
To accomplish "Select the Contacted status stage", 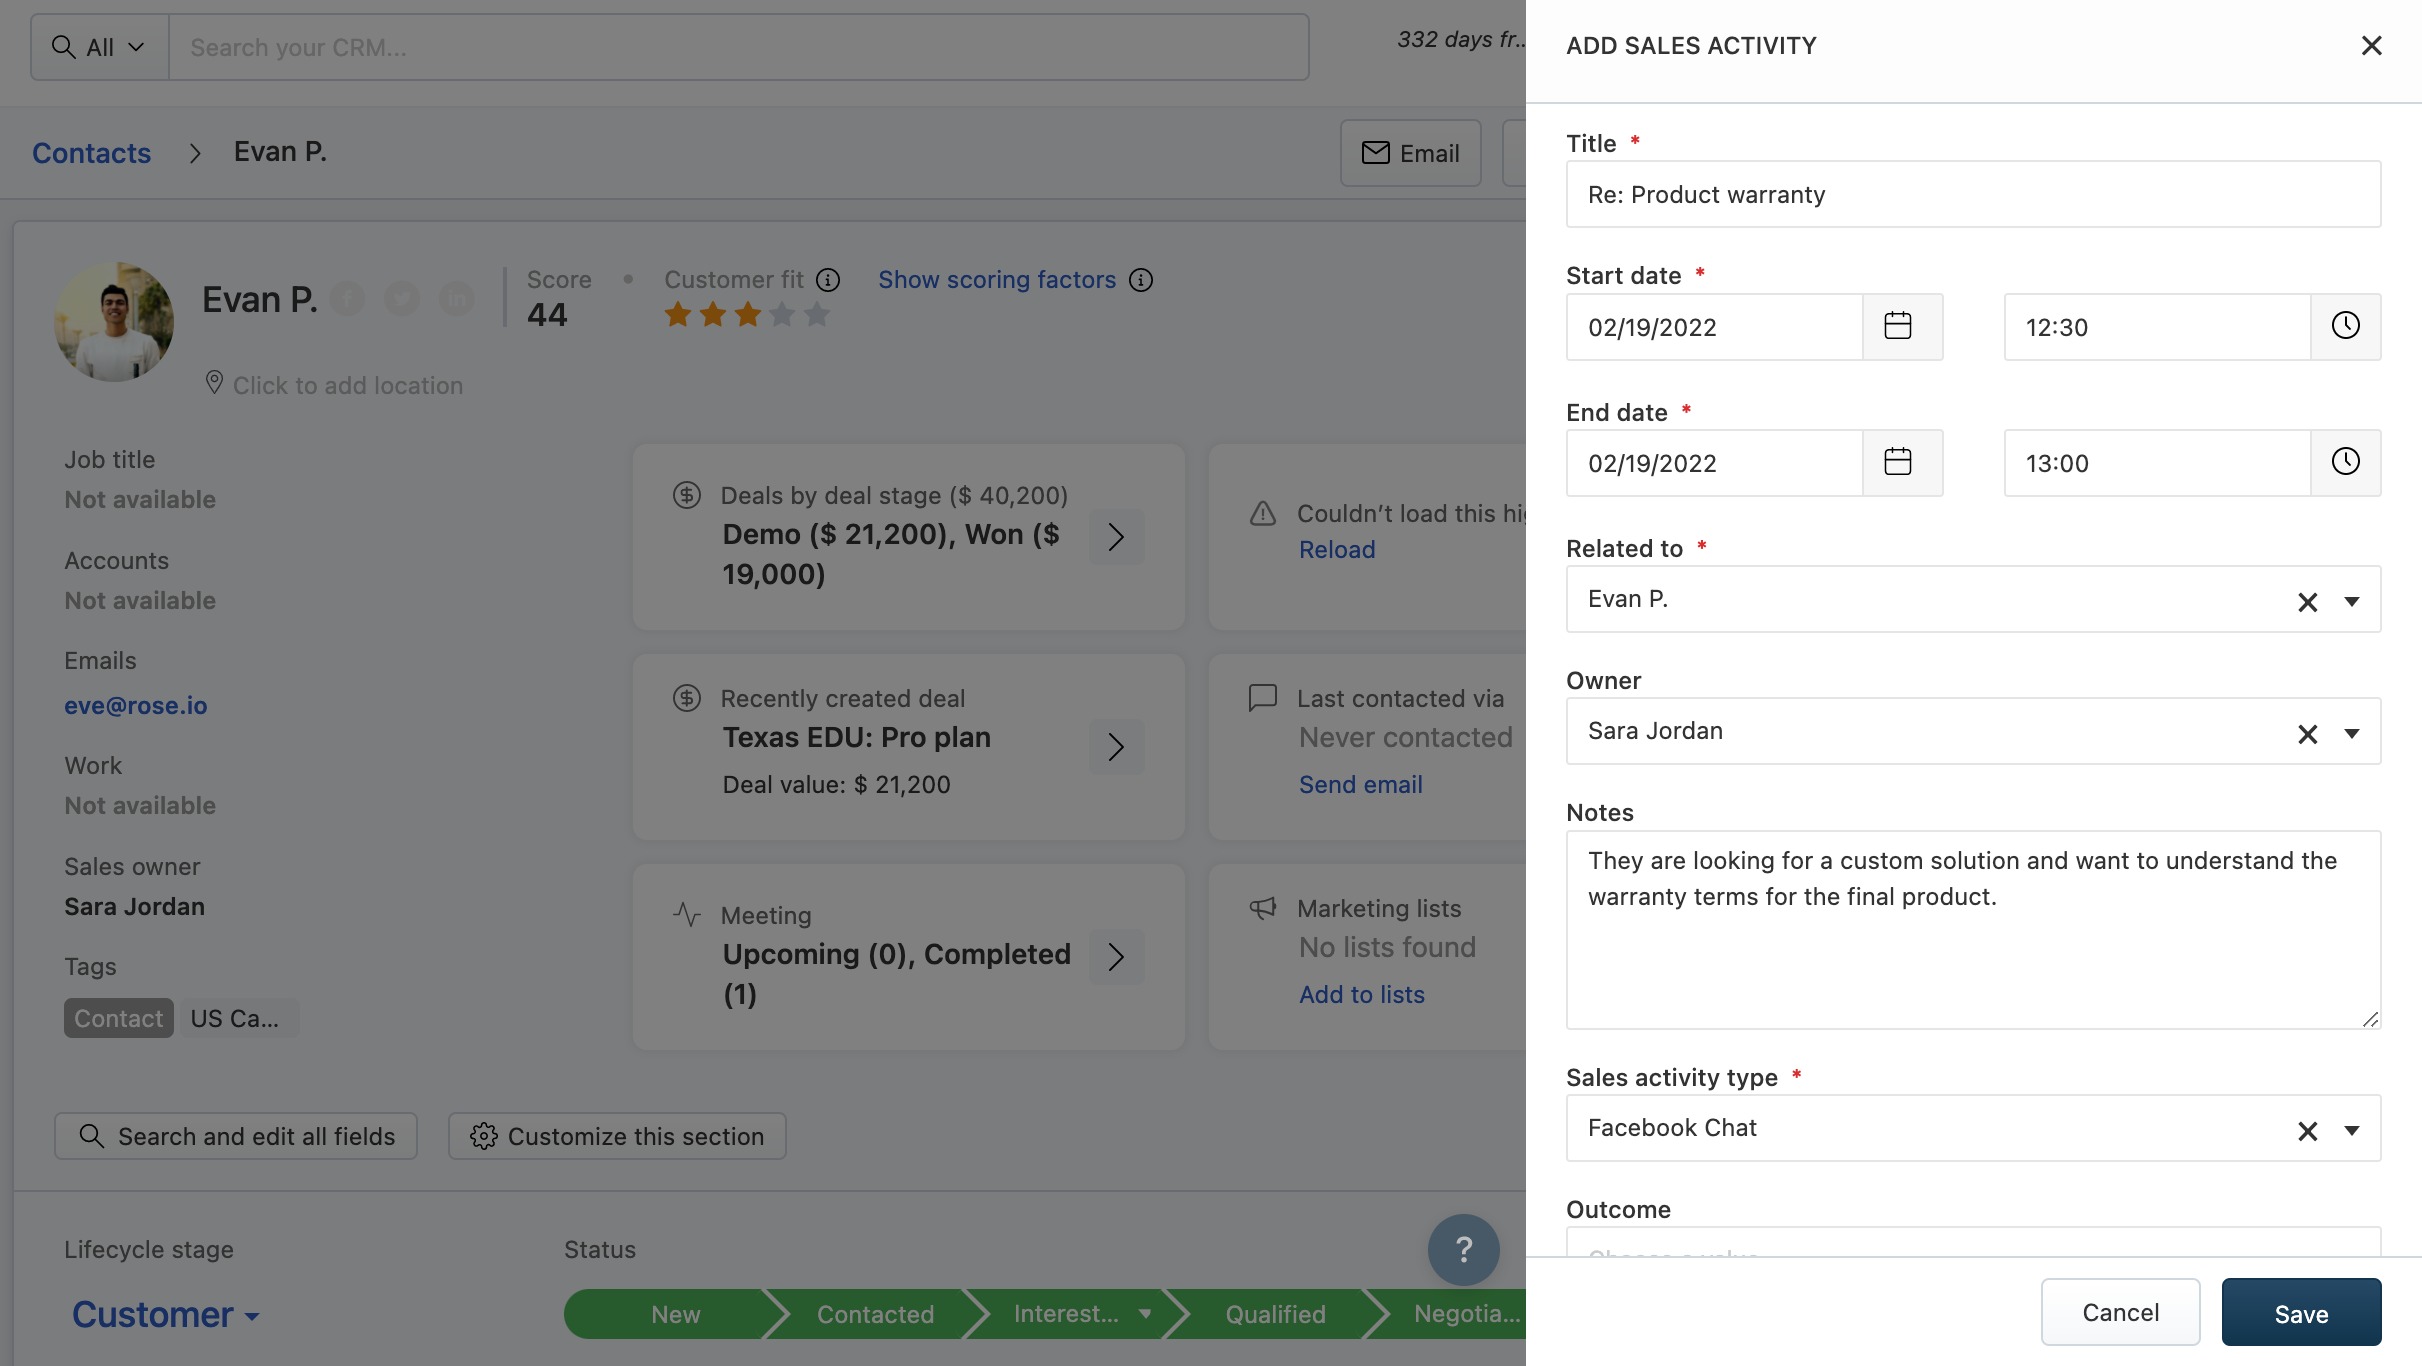I will point(875,1314).
